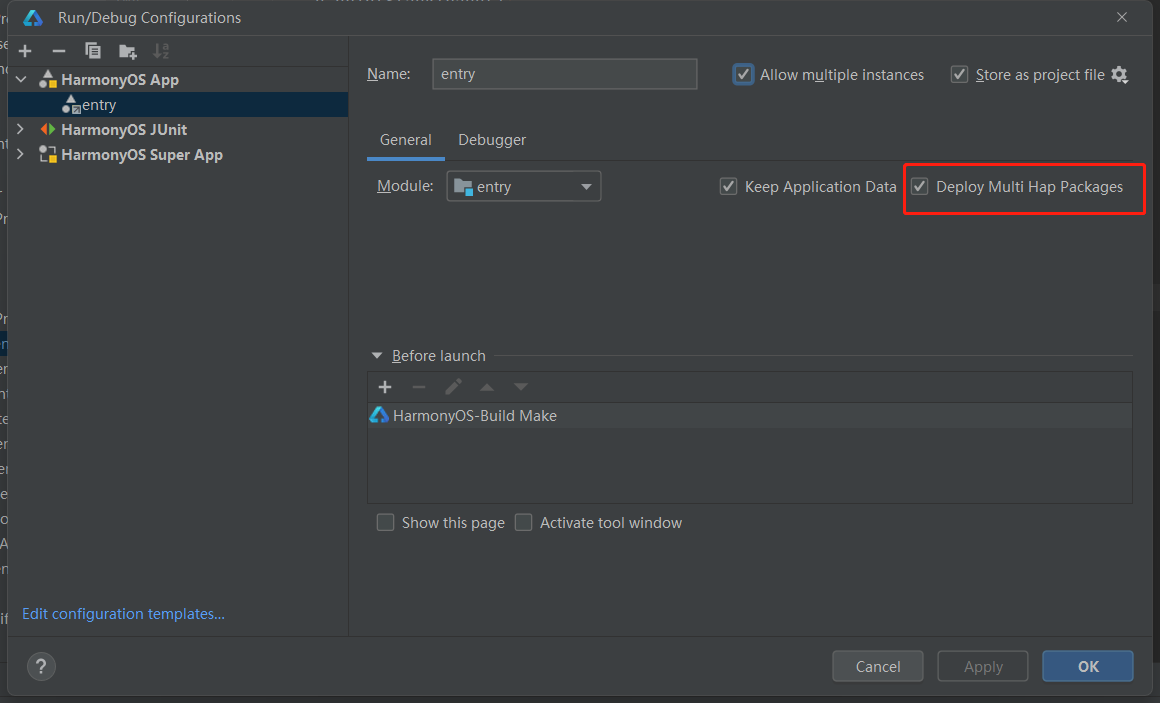
Task: Add a new run configuration
Action: pos(25,51)
